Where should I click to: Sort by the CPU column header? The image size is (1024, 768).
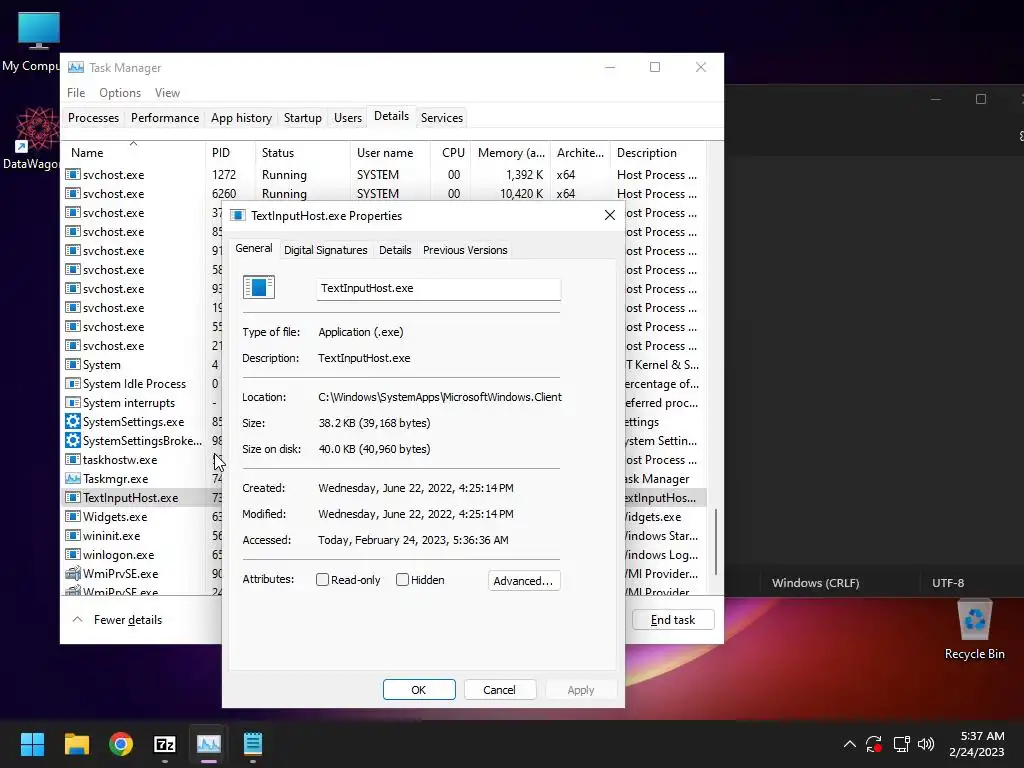pyautogui.click(x=451, y=153)
